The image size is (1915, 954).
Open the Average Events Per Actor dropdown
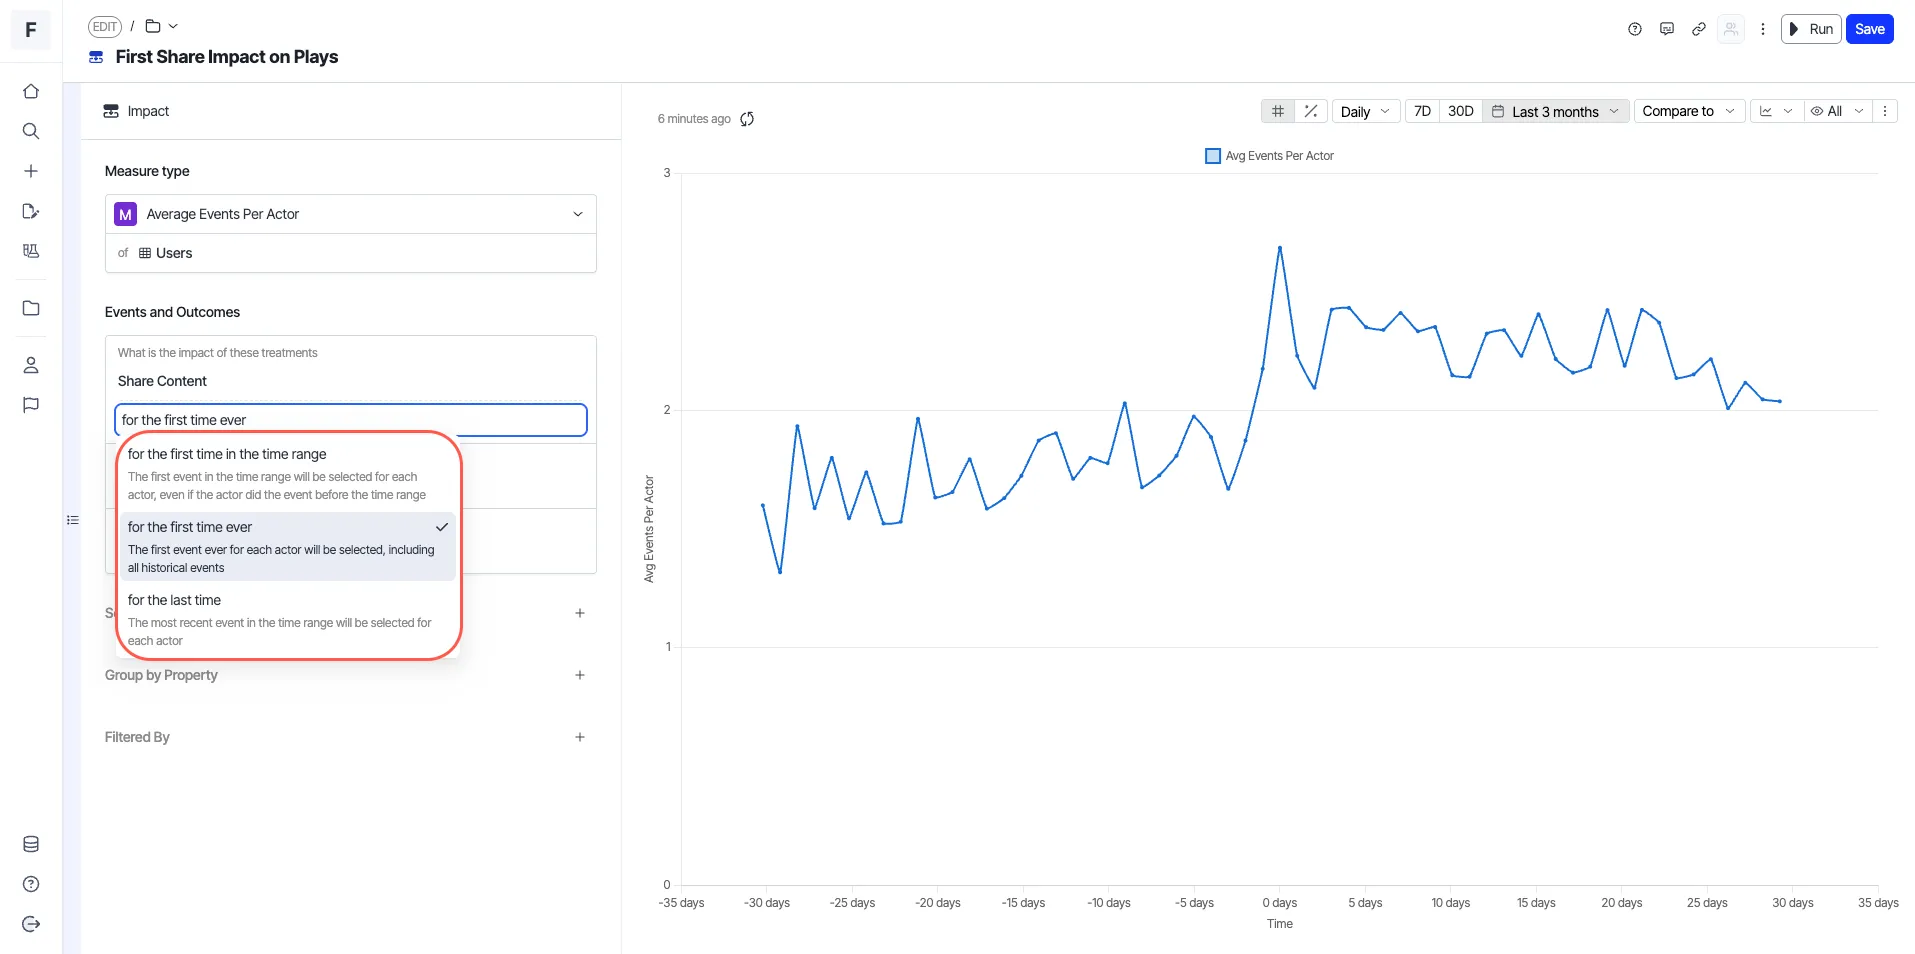click(x=351, y=214)
